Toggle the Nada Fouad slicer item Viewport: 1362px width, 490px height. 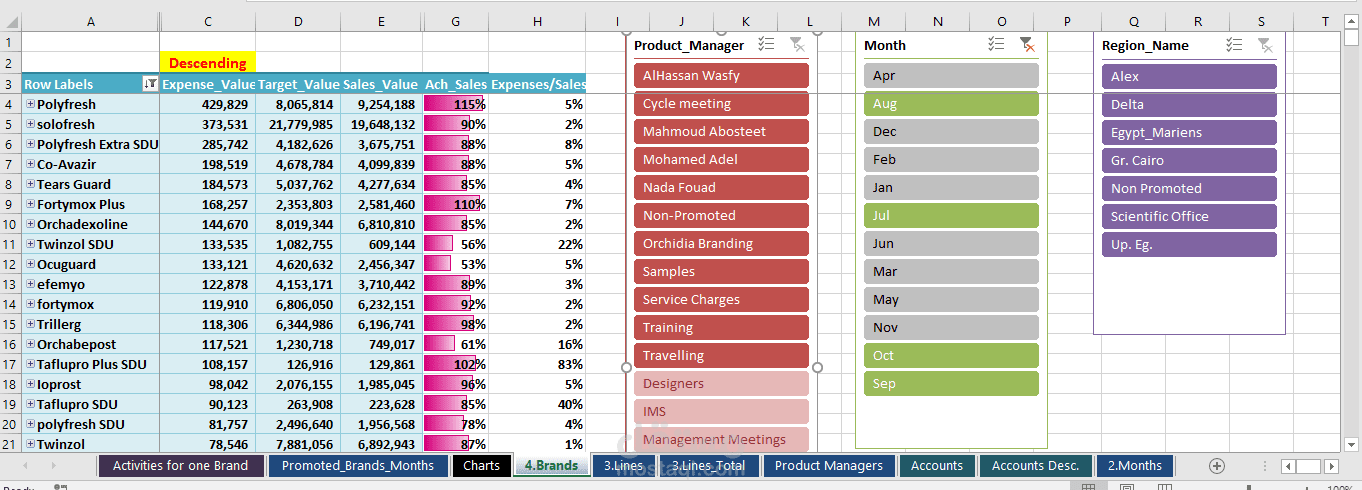tap(720, 188)
